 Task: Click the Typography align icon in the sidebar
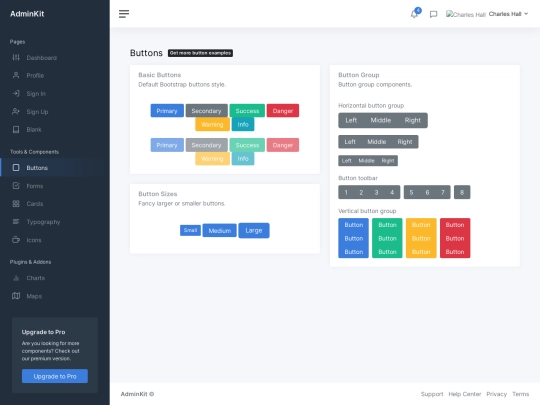tap(16, 221)
